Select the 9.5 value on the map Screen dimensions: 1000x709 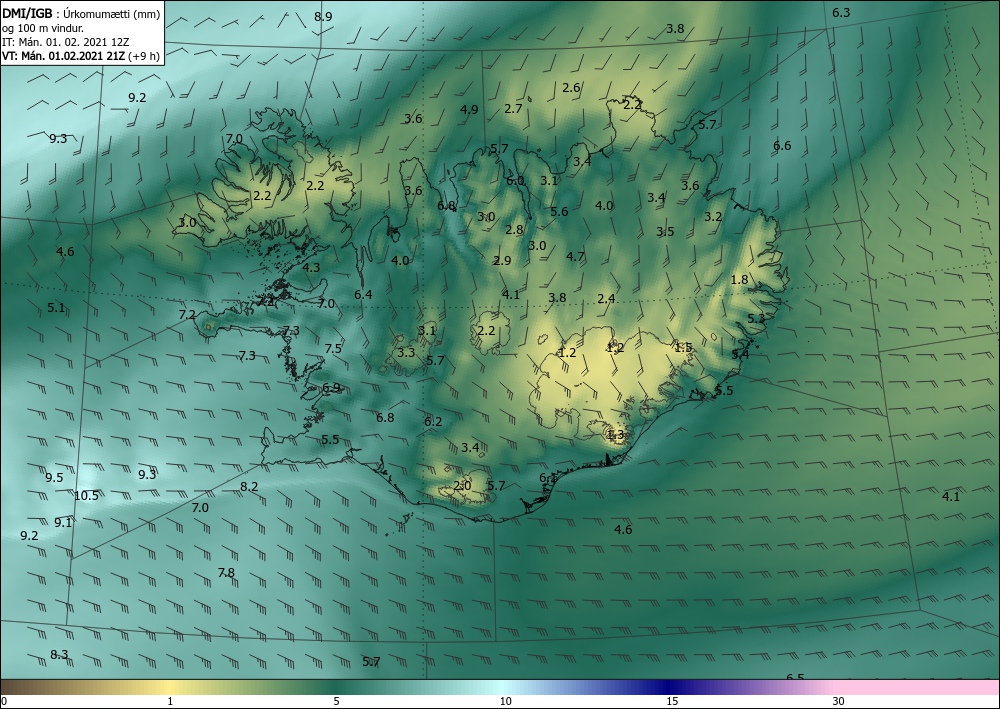click(x=54, y=478)
